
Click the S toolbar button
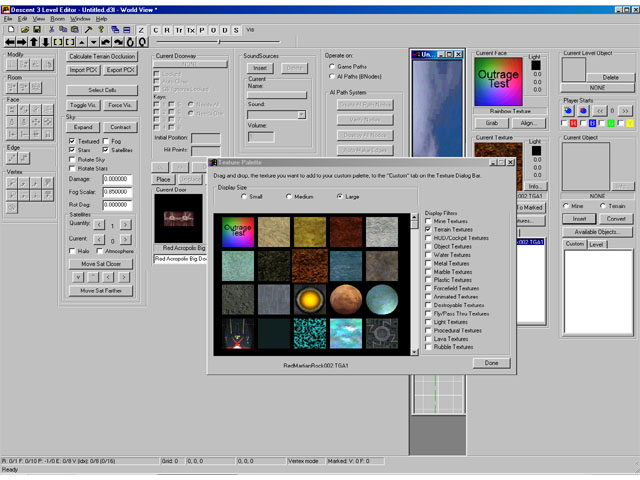[236, 30]
